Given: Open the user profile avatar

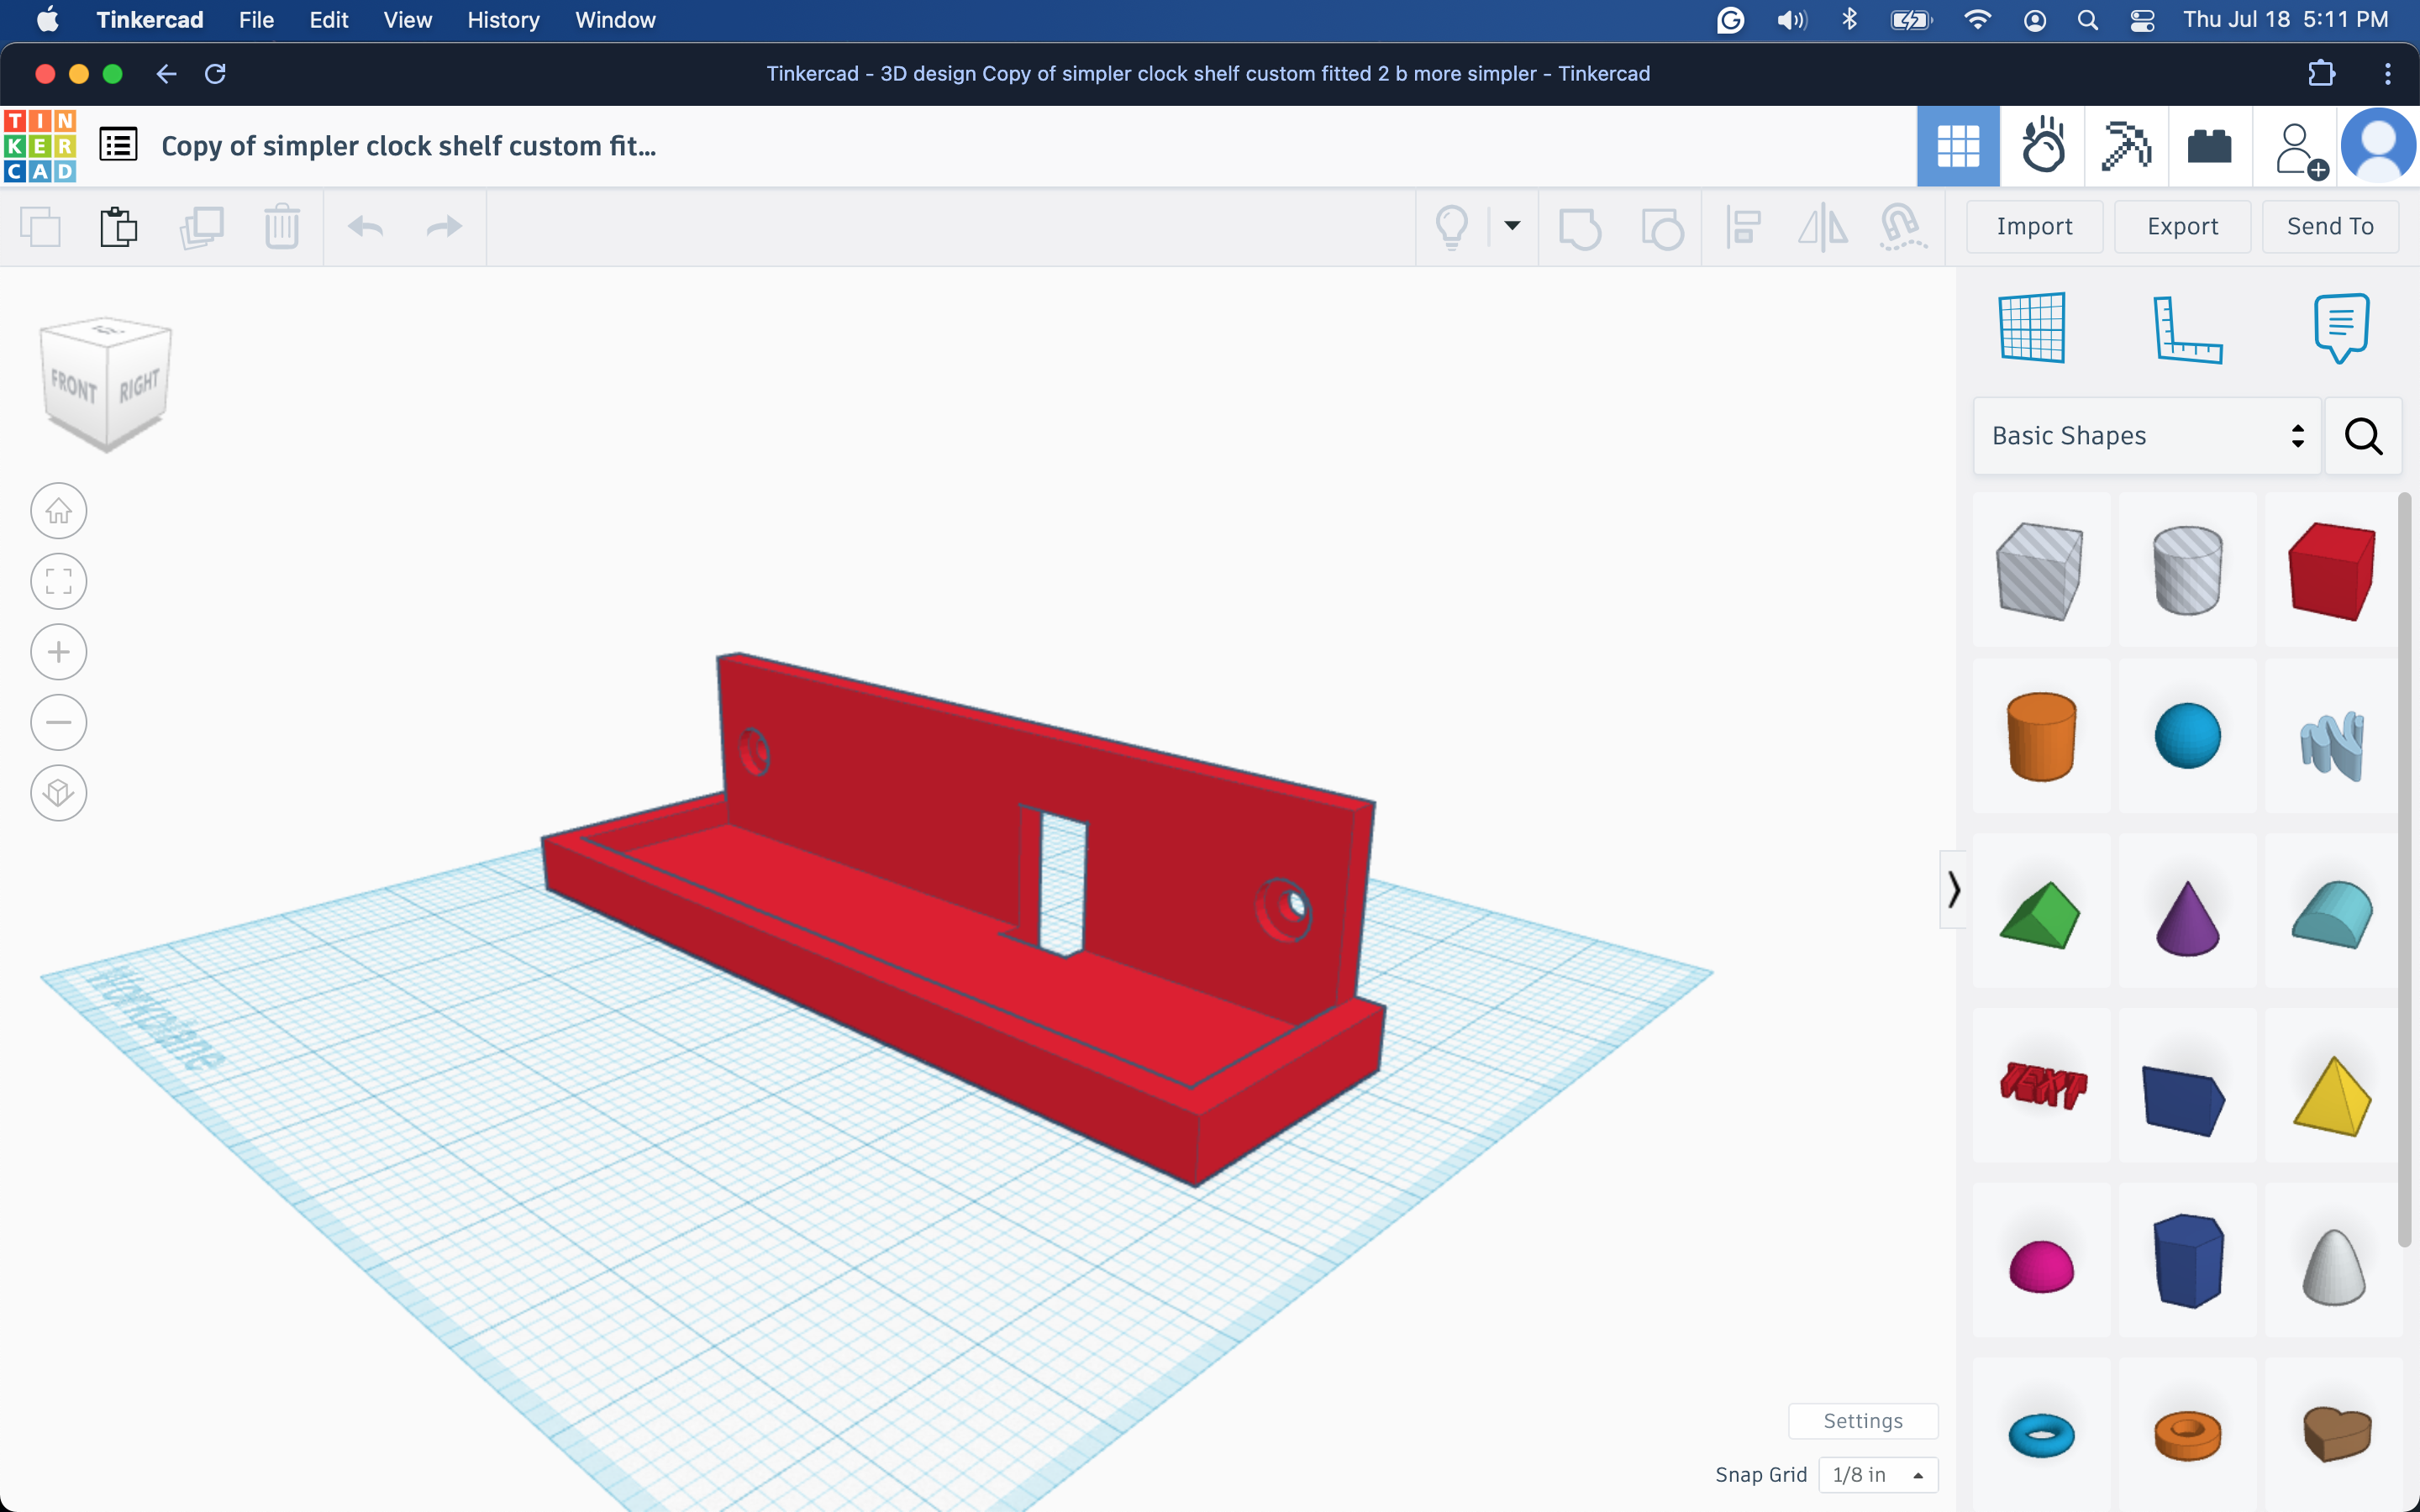Looking at the screenshot, I should pyautogui.click(x=2378, y=146).
